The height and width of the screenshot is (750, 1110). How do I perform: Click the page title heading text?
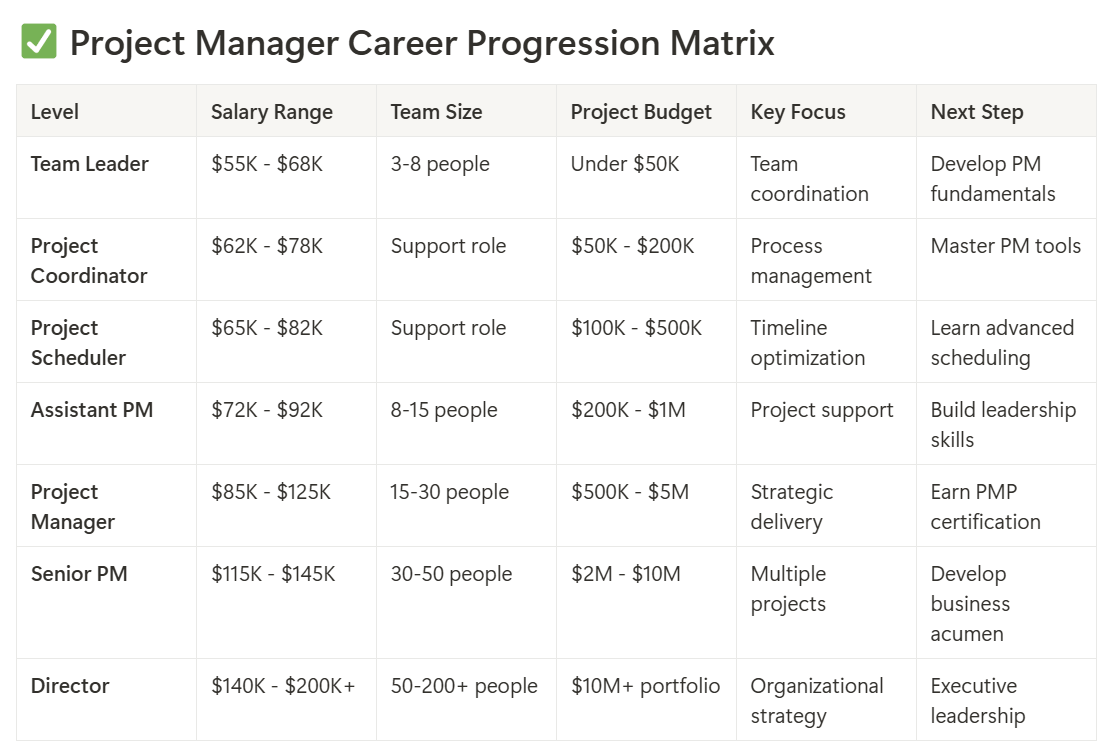point(421,43)
